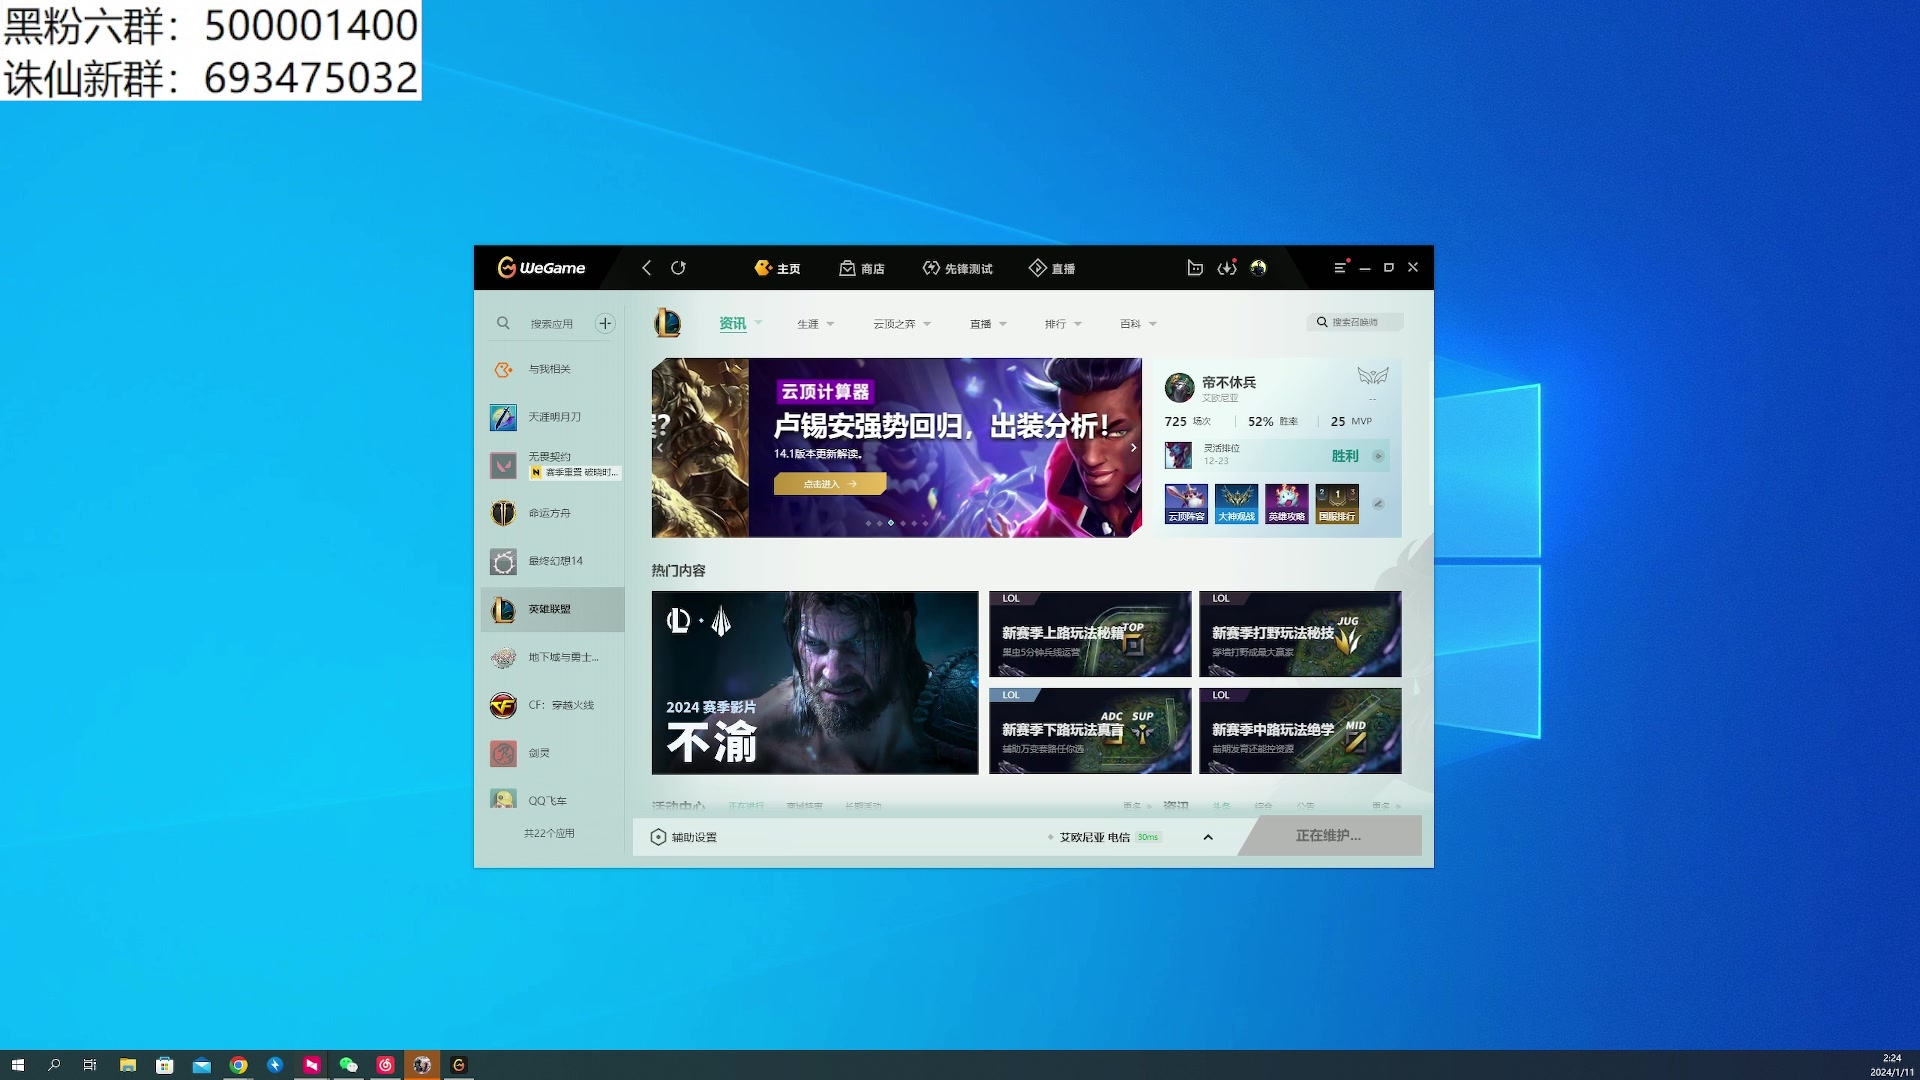Viewport: 1920px width, 1080px height.
Task: Open WeChat from the Windows taskbar
Action: tap(348, 1065)
